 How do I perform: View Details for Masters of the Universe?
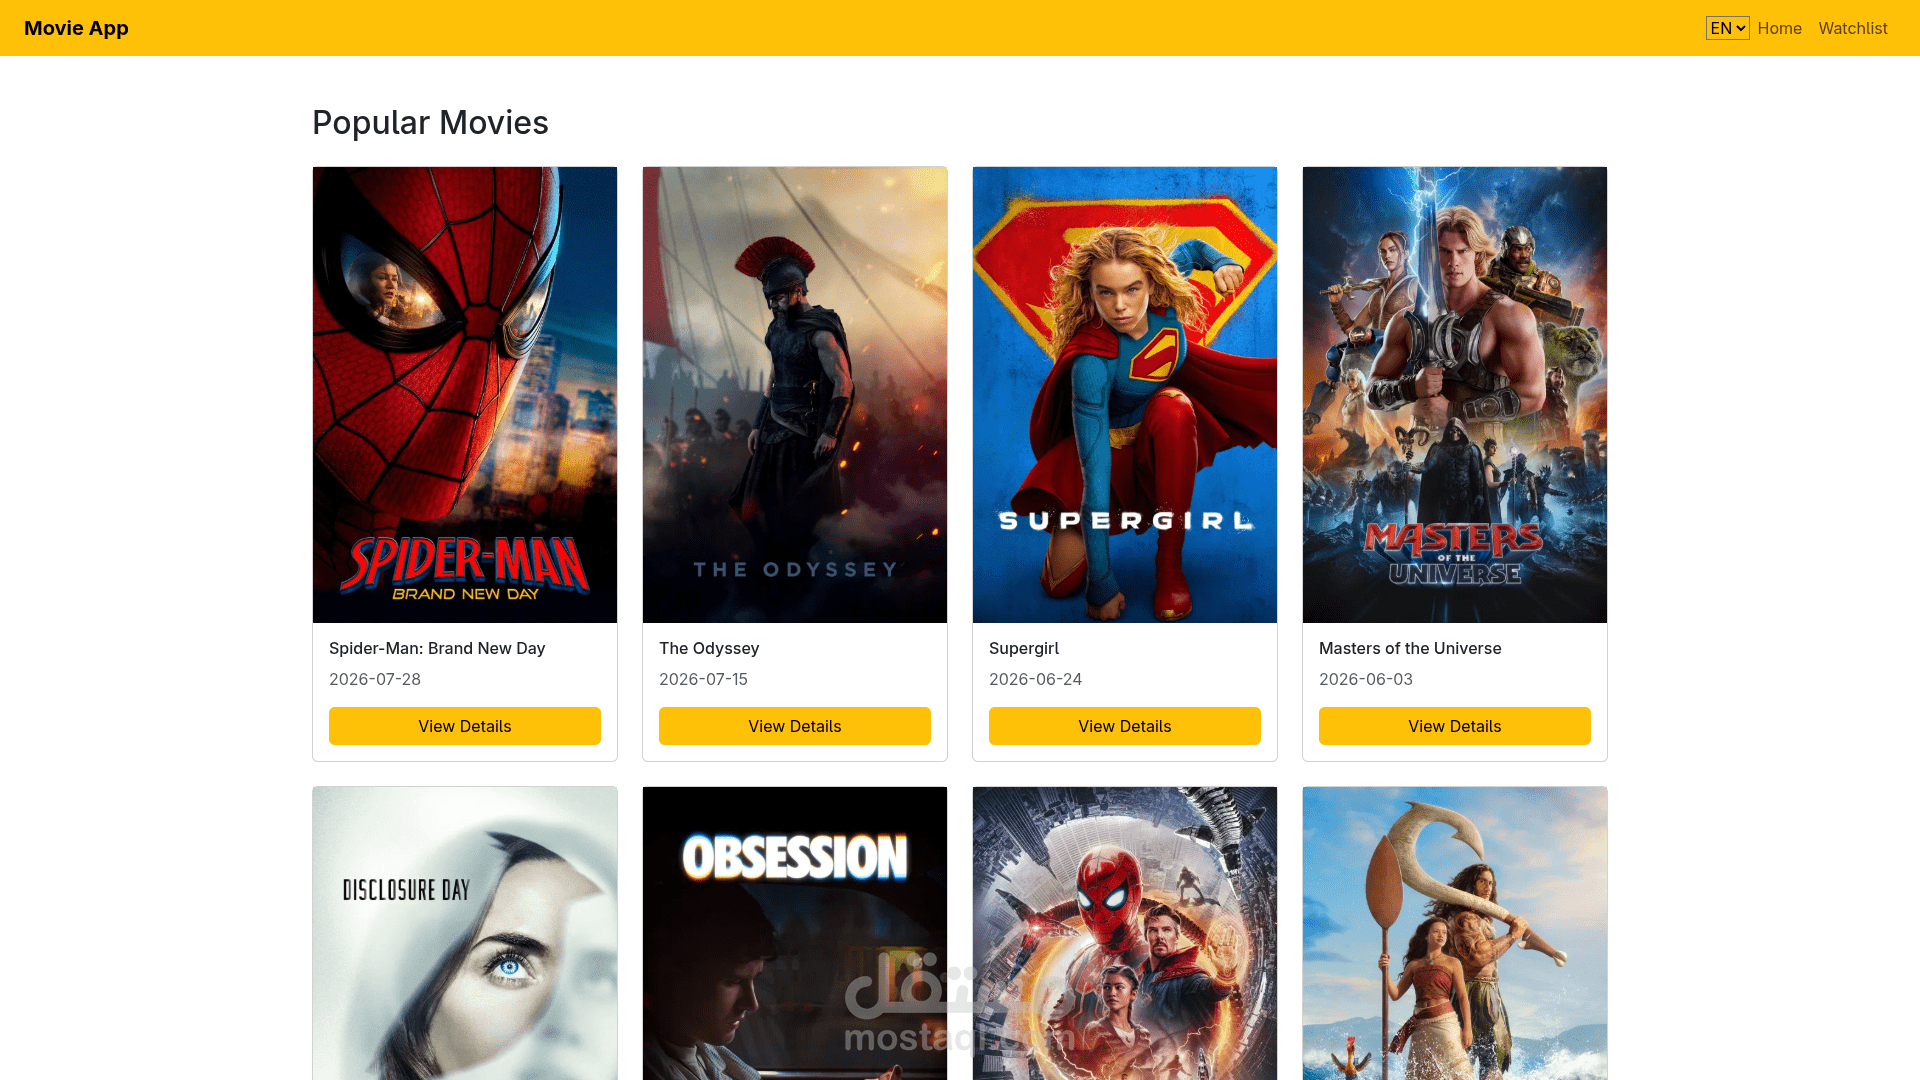pyautogui.click(x=1455, y=726)
